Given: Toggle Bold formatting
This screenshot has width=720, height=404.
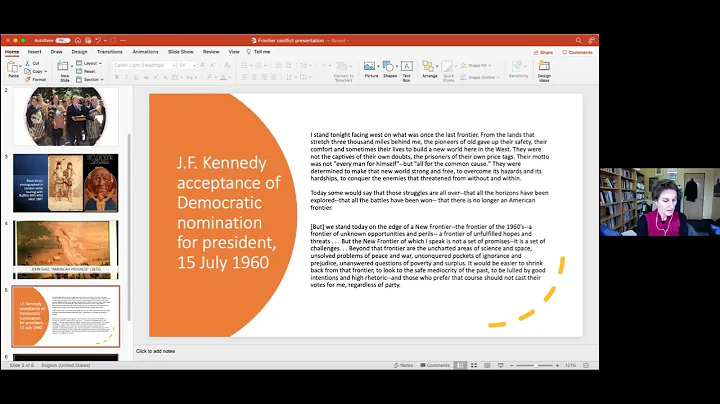Looking at the screenshot, I should point(117,77).
